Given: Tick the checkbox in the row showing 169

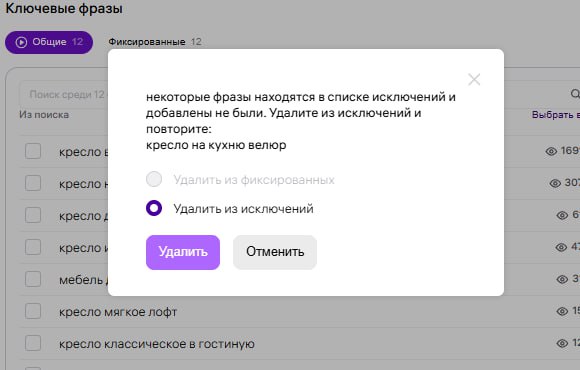Looking at the screenshot, I should click(33, 151).
